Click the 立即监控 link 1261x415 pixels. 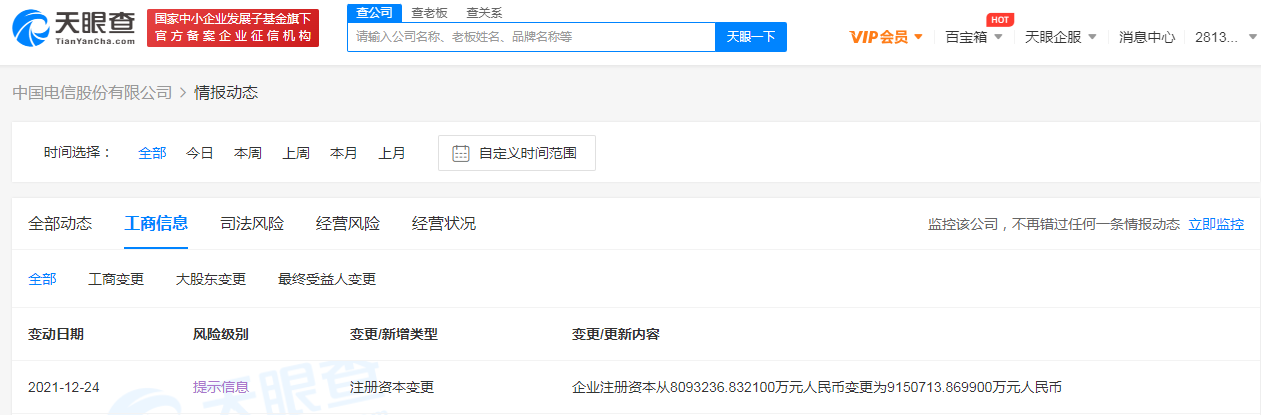[1216, 224]
